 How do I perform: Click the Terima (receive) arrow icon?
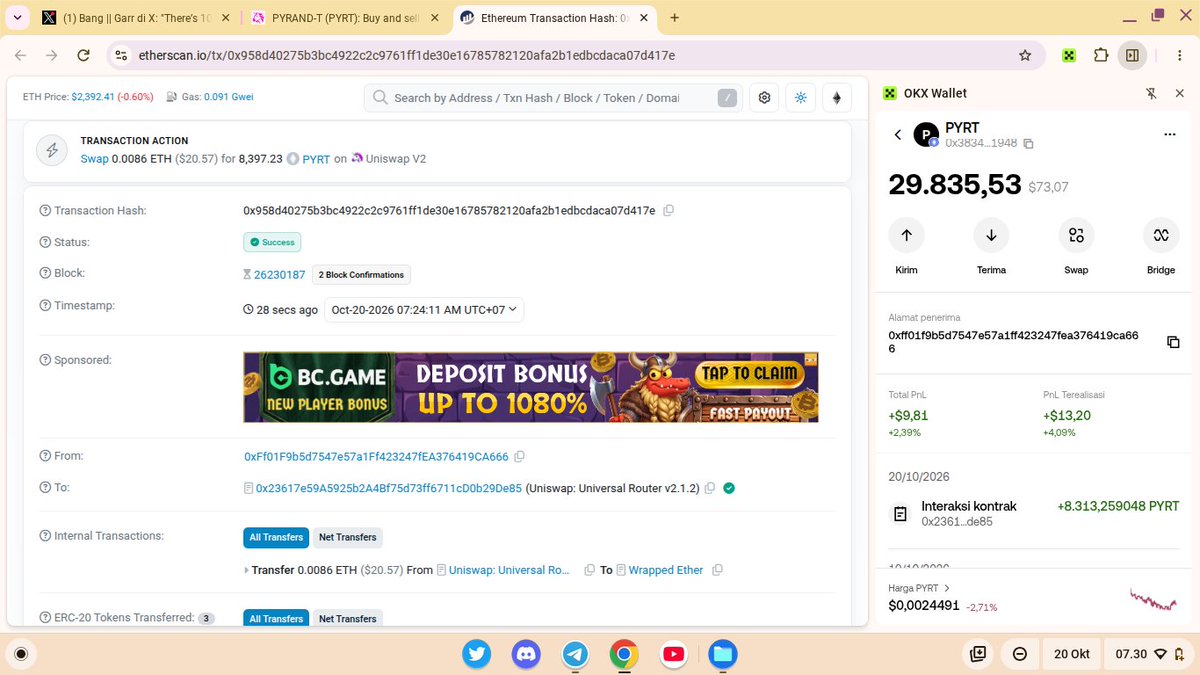point(991,235)
